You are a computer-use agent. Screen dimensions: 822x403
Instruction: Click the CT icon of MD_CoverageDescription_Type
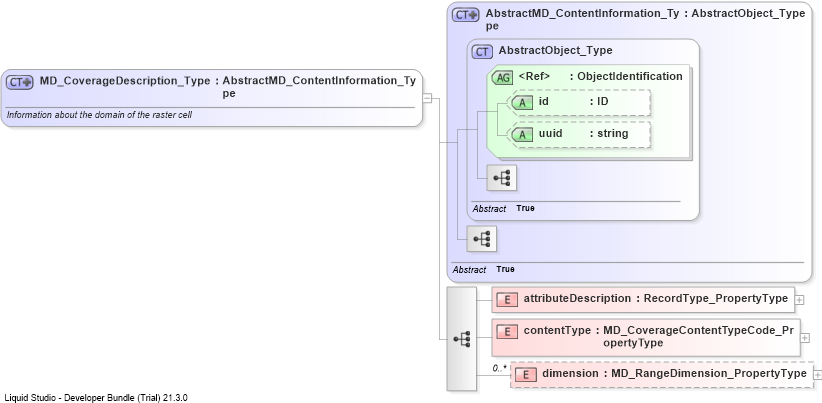20,82
